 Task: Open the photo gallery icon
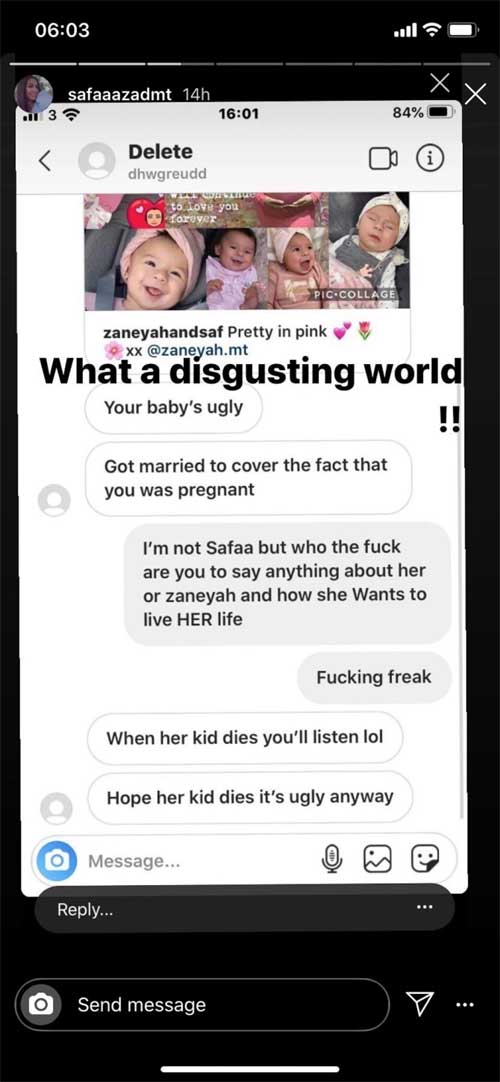[x=378, y=859]
